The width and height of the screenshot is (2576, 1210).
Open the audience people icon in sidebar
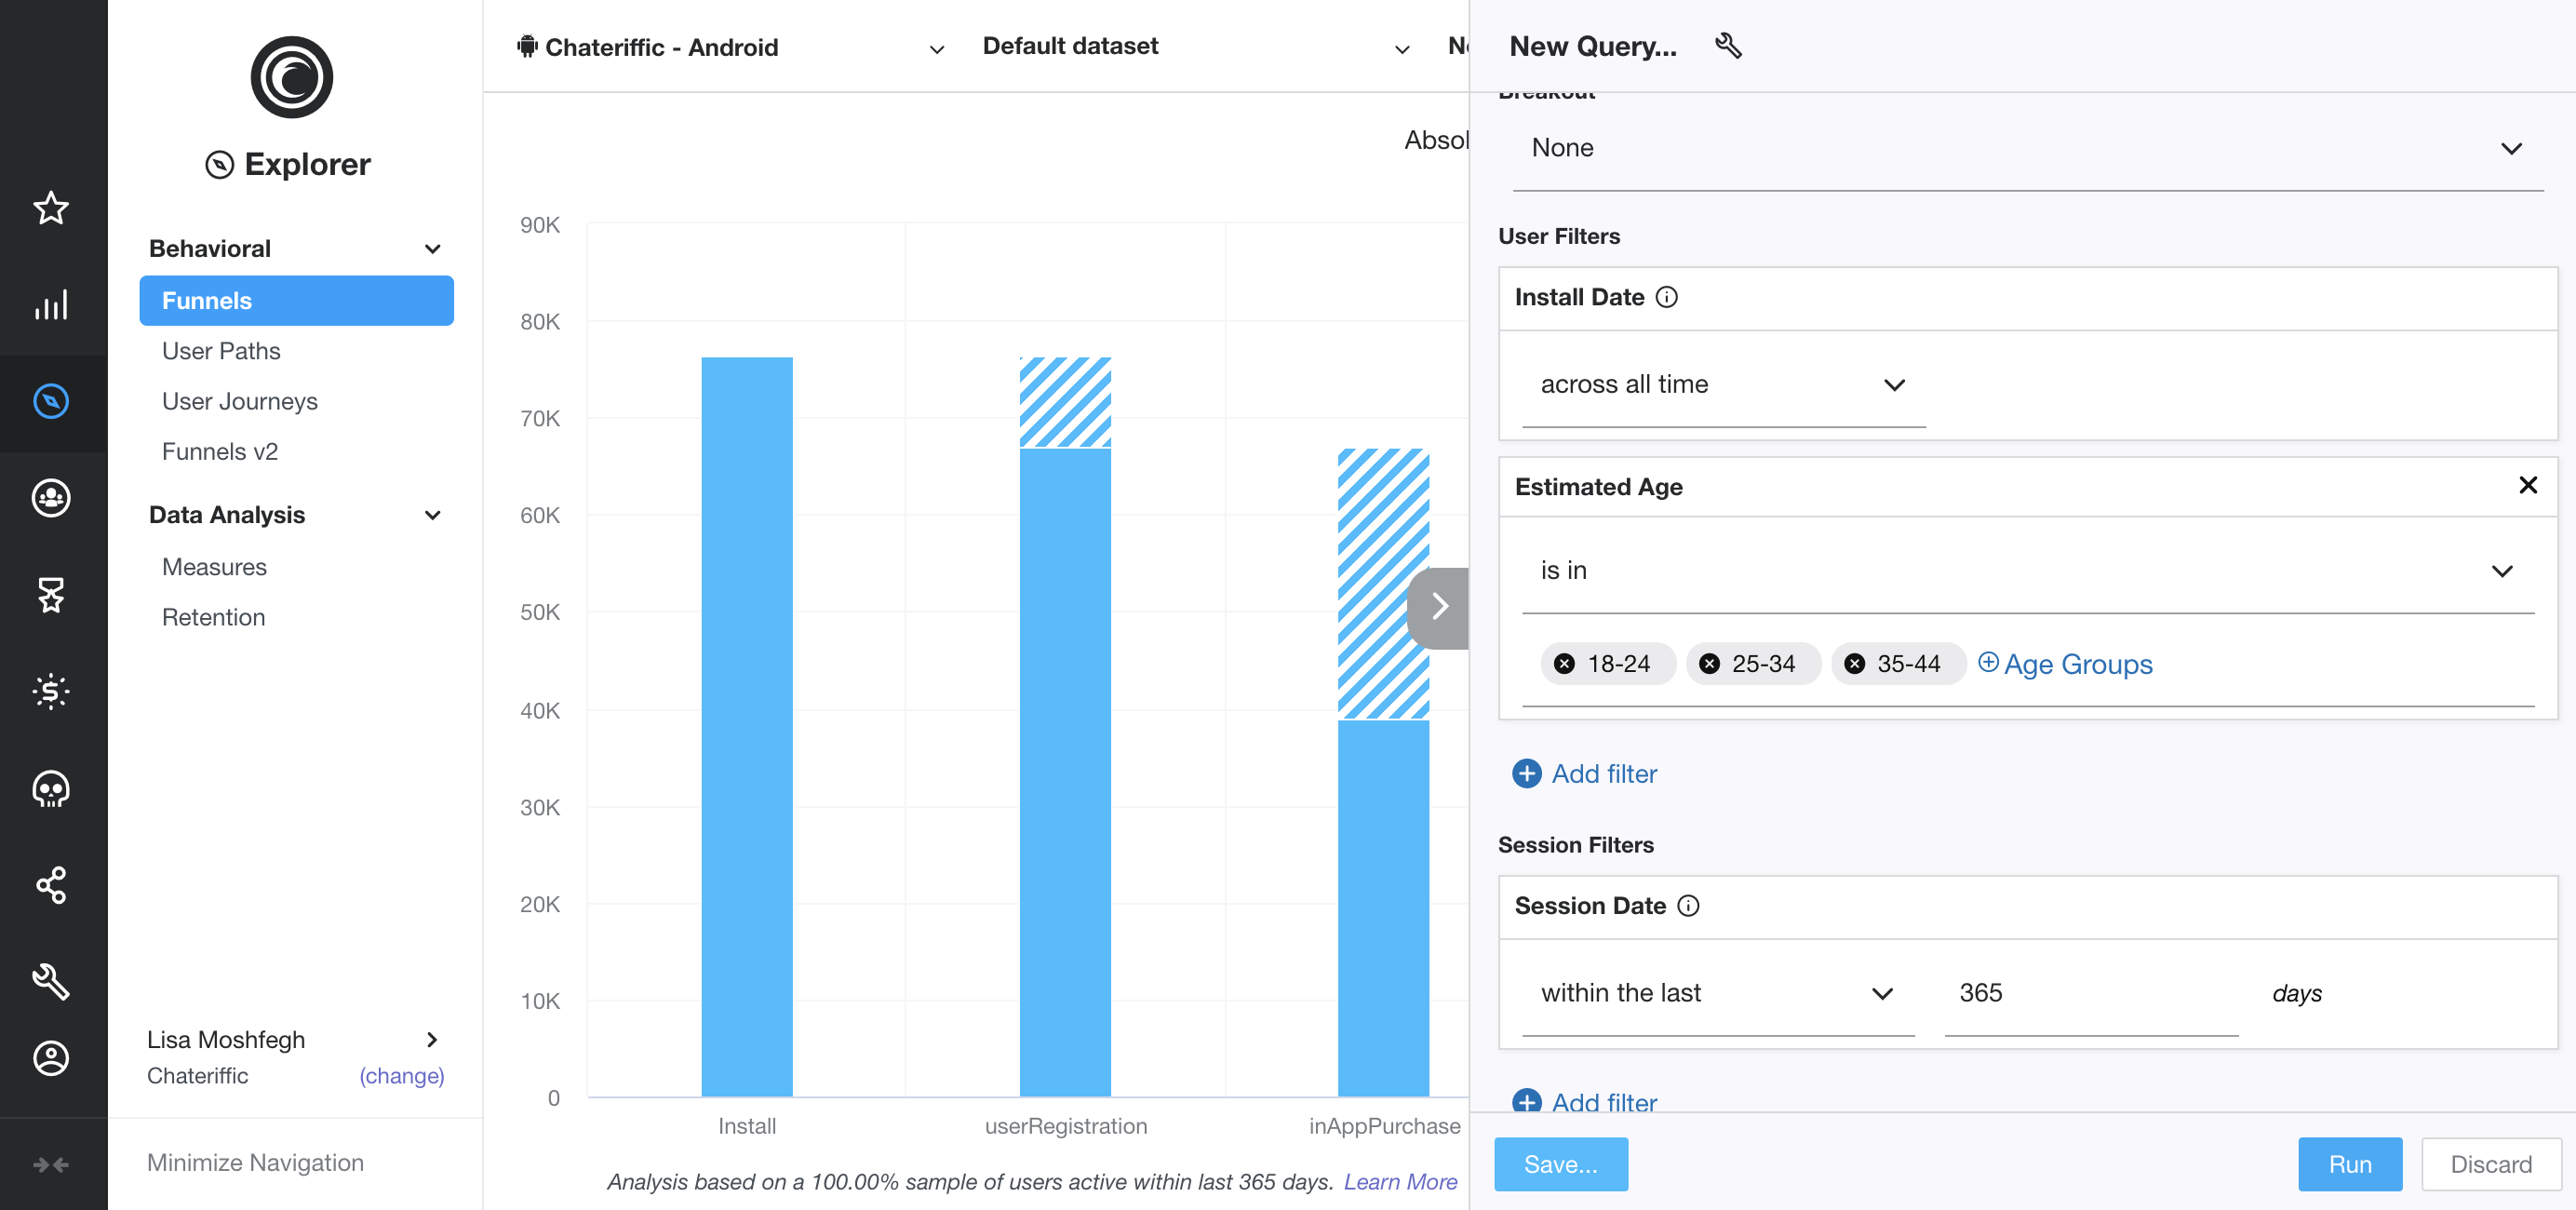coord(51,498)
